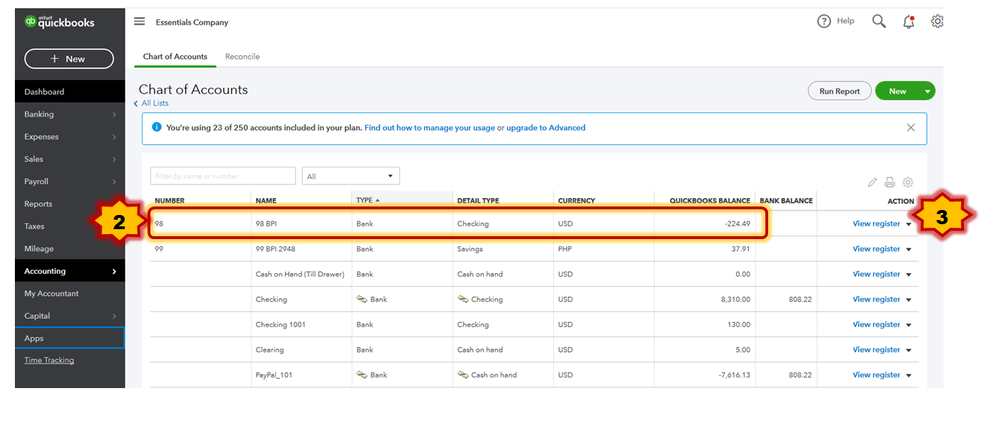
Task: Click the NUMBER column header
Action: click(169, 200)
